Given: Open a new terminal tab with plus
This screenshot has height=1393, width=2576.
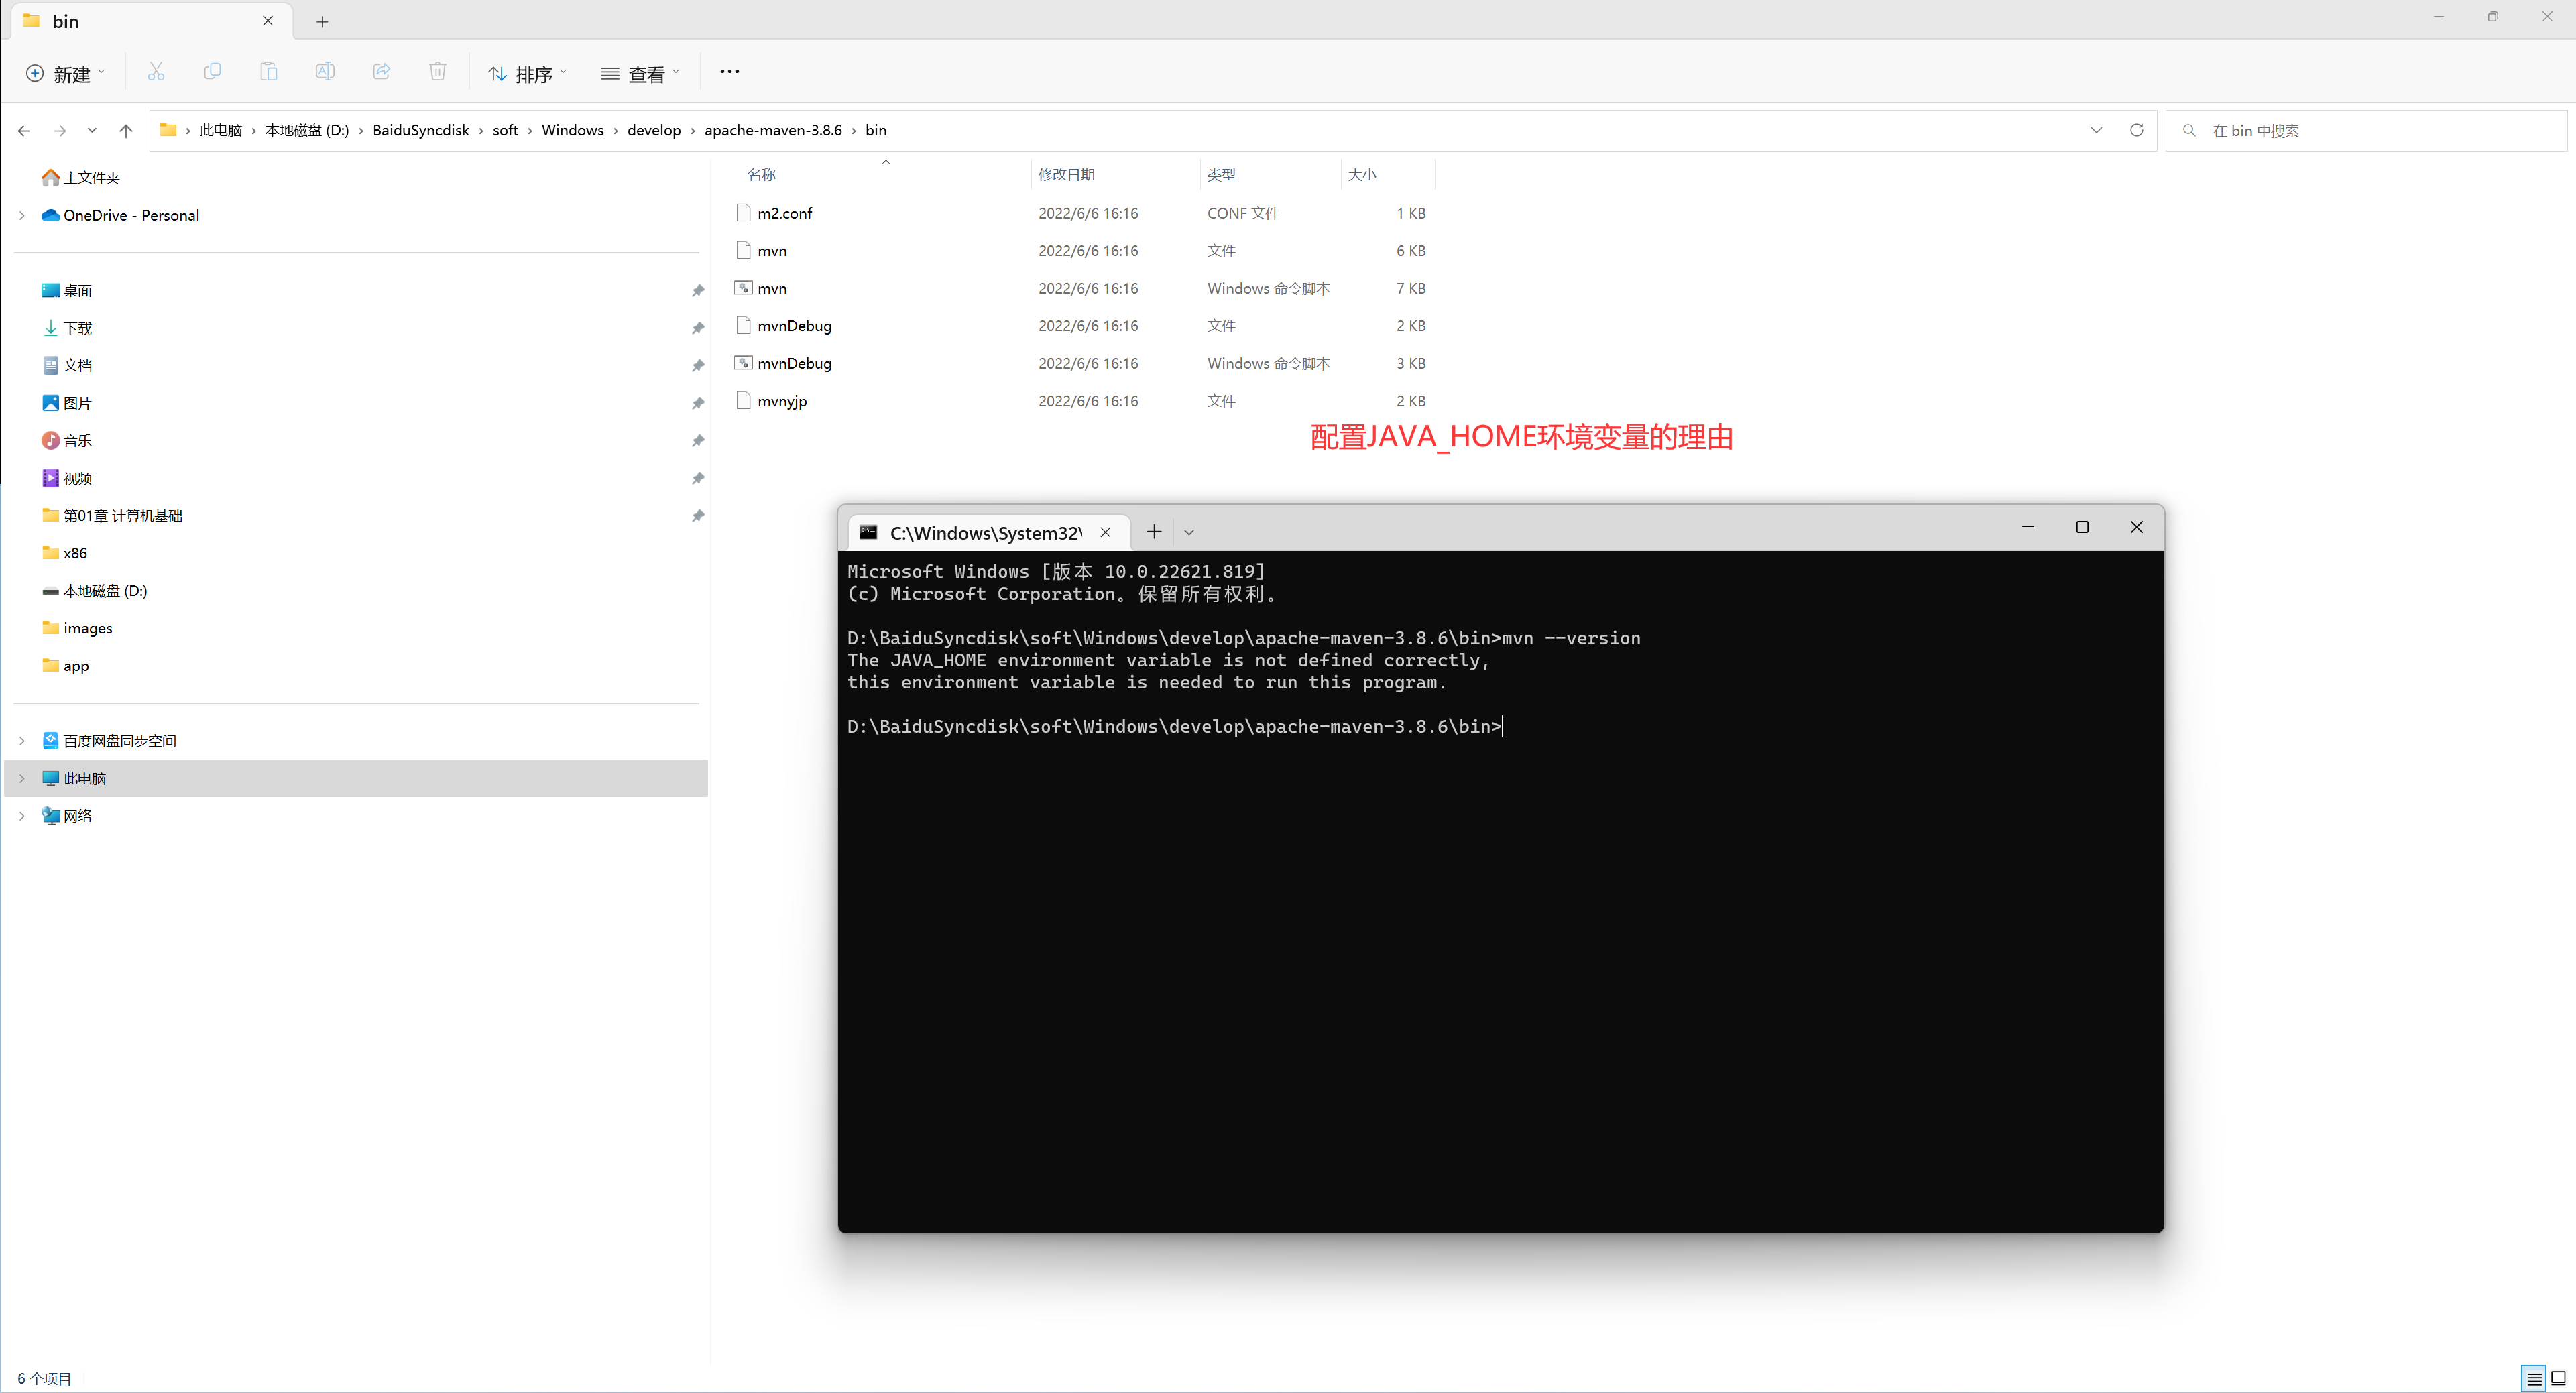Looking at the screenshot, I should pos(1154,532).
